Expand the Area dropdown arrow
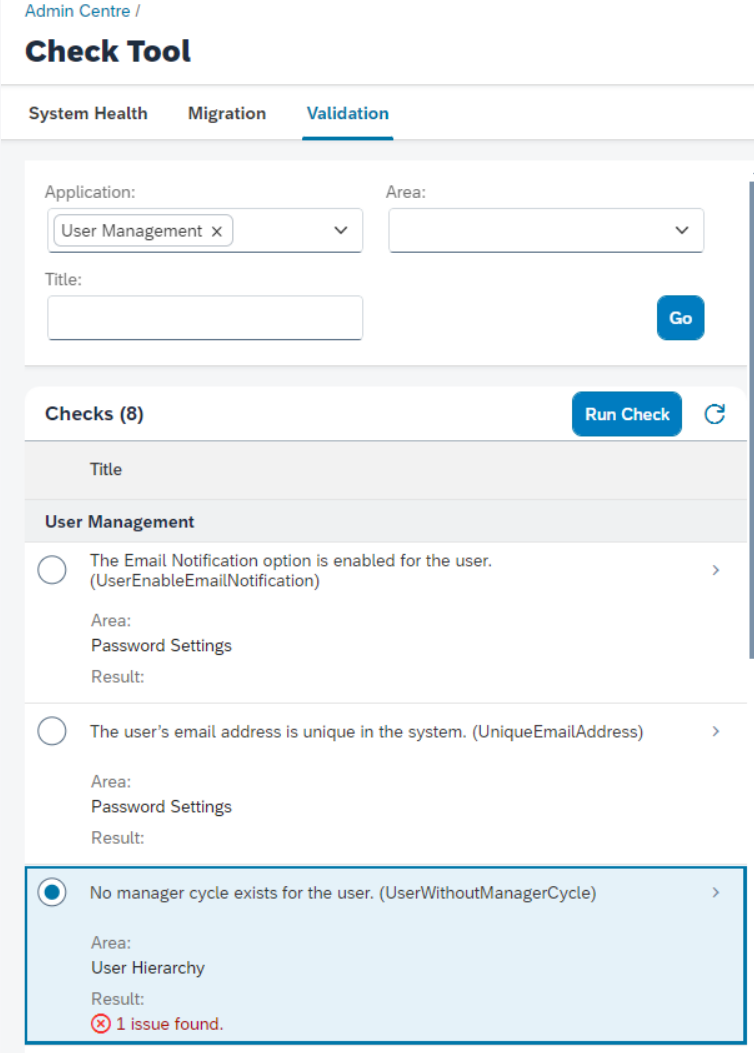The width and height of the screenshot is (754, 1053). point(682,230)
